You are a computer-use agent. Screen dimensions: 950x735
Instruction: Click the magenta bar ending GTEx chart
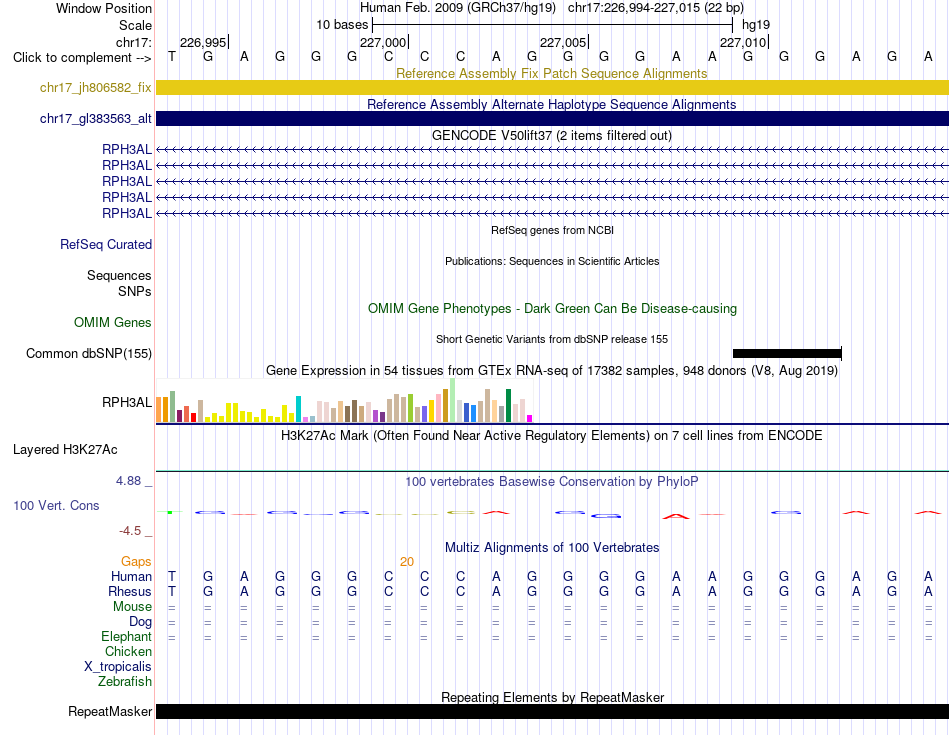coord(530,418)
